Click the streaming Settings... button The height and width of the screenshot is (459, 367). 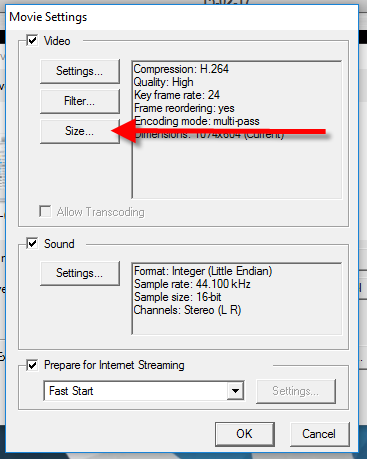click(x=296, y=391)
